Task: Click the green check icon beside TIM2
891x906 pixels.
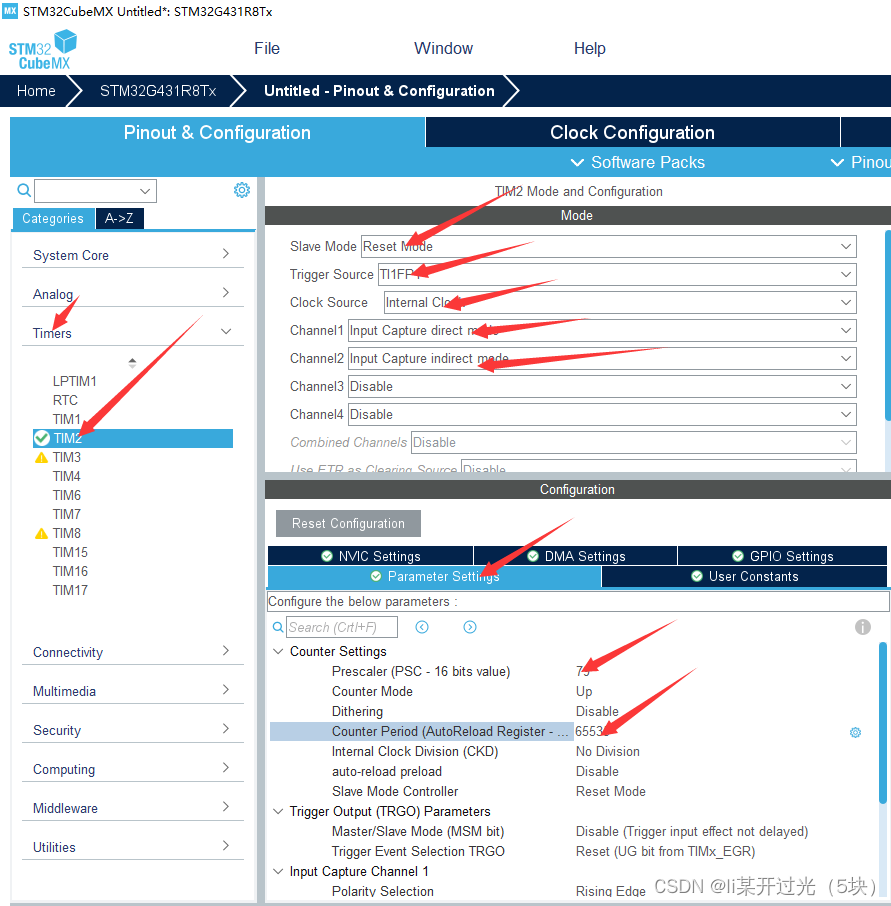Action: (x=42, y=438)
